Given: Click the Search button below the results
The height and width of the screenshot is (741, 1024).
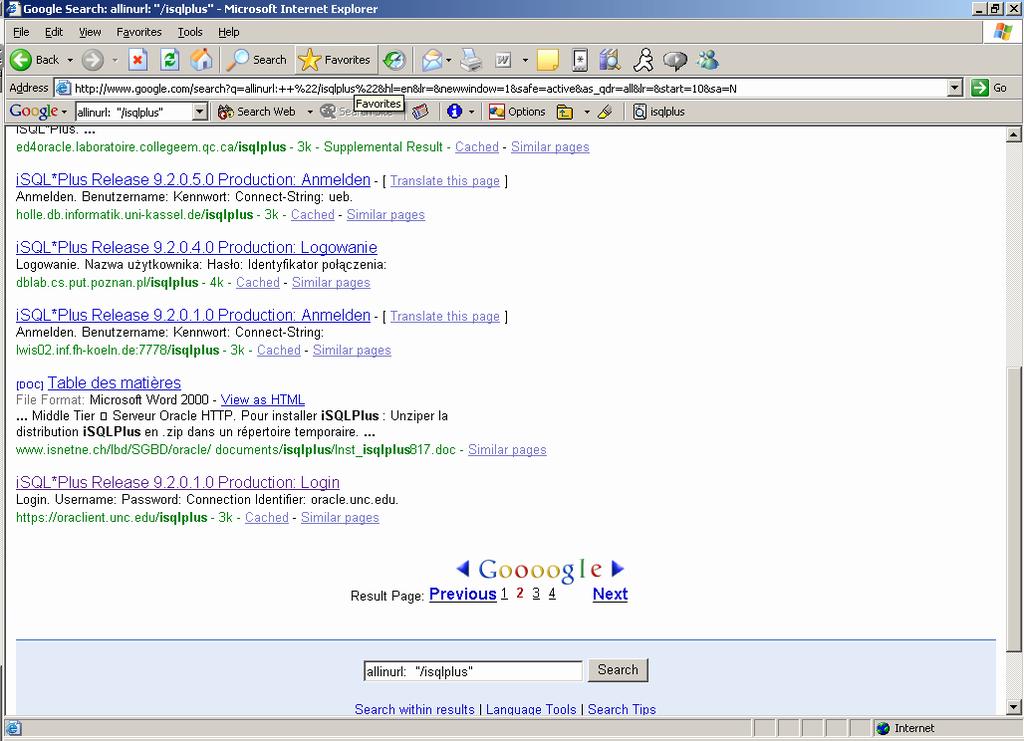Looking at the screenshot, I should (x=618, y=670).
